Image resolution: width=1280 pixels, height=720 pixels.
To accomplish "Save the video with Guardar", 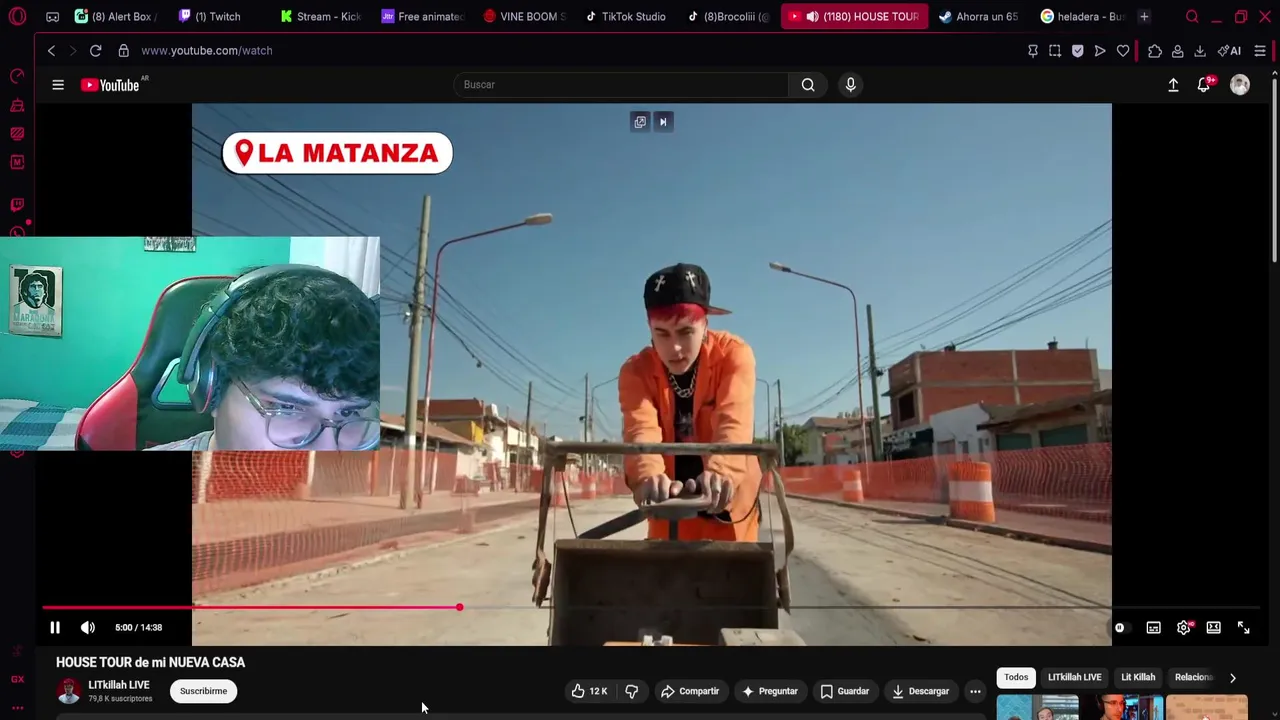I will 844,691.
